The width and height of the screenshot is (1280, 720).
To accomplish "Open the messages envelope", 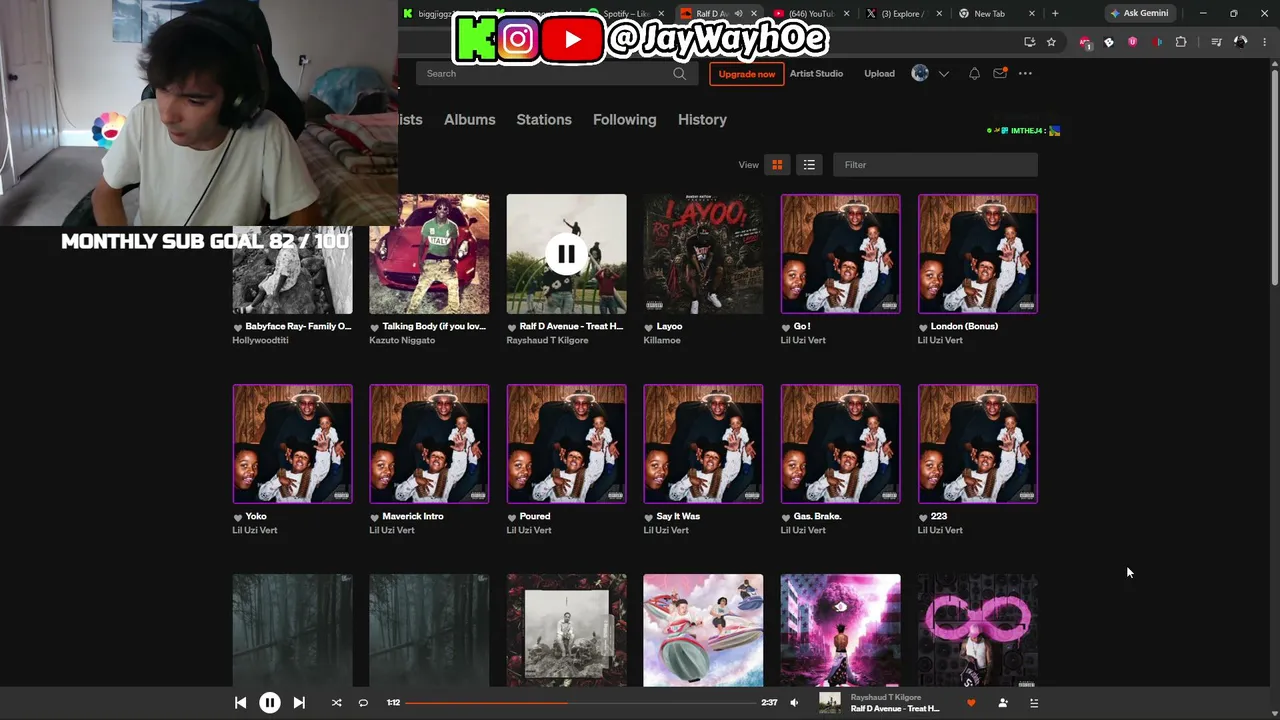I will point(999,73).
